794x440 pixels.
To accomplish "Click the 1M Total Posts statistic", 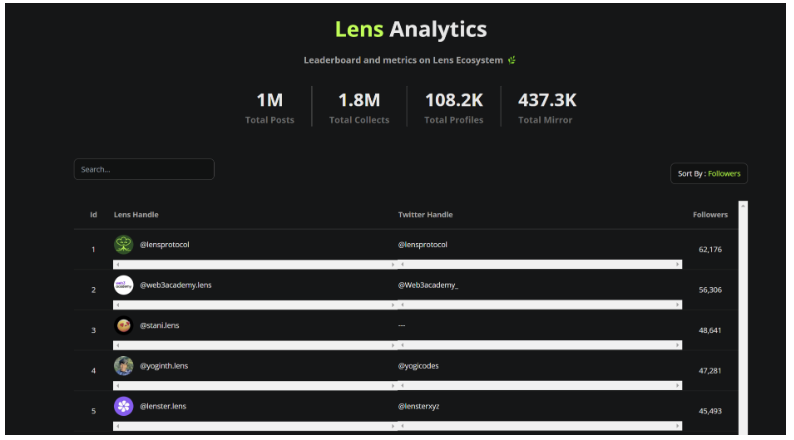I will 270,108.
